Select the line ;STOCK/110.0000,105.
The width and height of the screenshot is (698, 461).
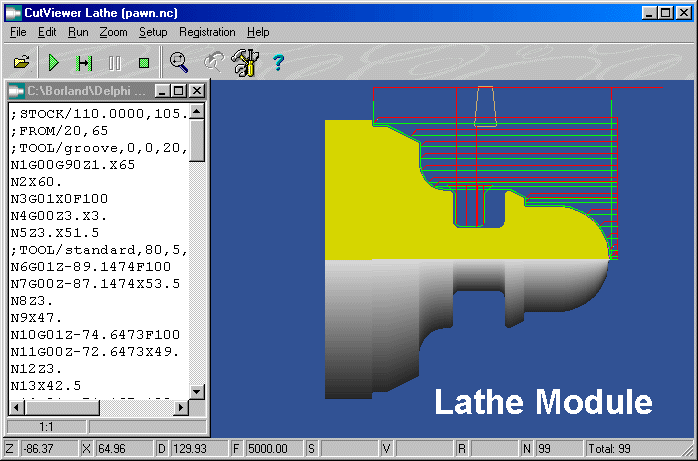pos(99,113)
